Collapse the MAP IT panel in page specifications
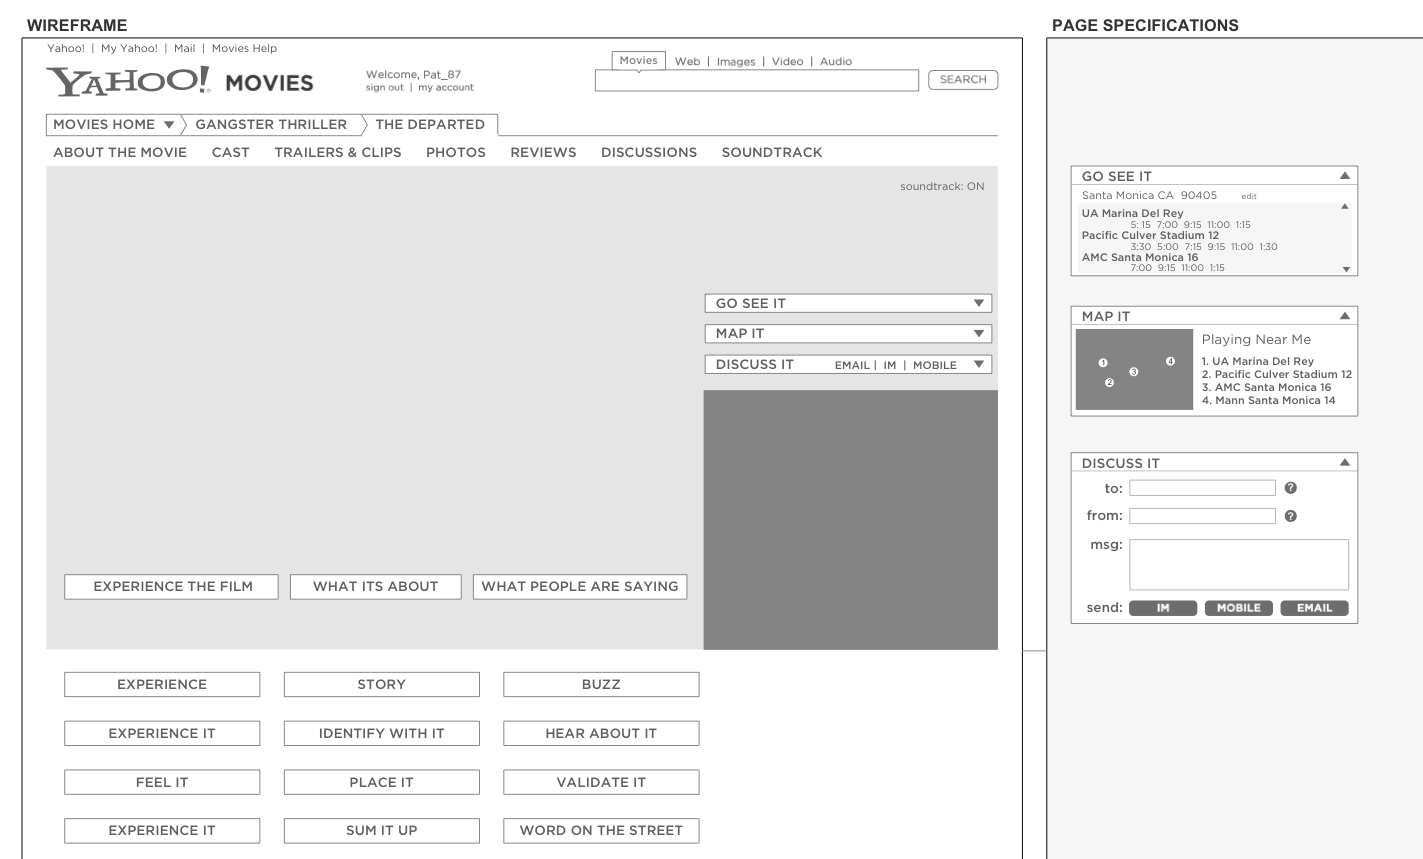 [1345, 316]
